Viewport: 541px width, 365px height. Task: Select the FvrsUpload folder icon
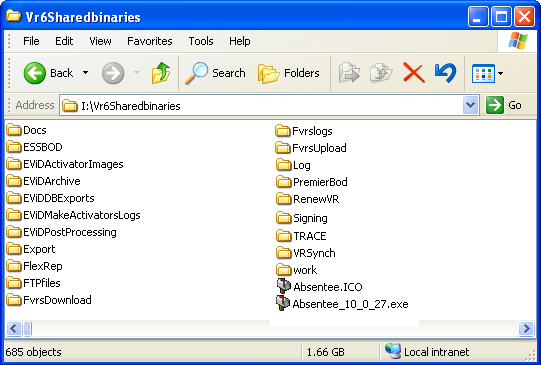coord(283,148)
